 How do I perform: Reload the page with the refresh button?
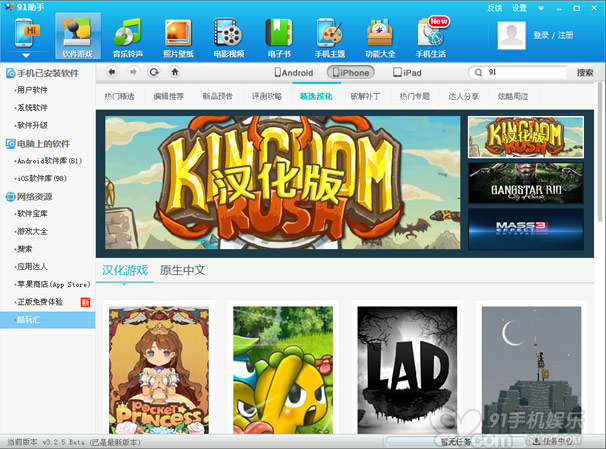[x=154, y=72]
